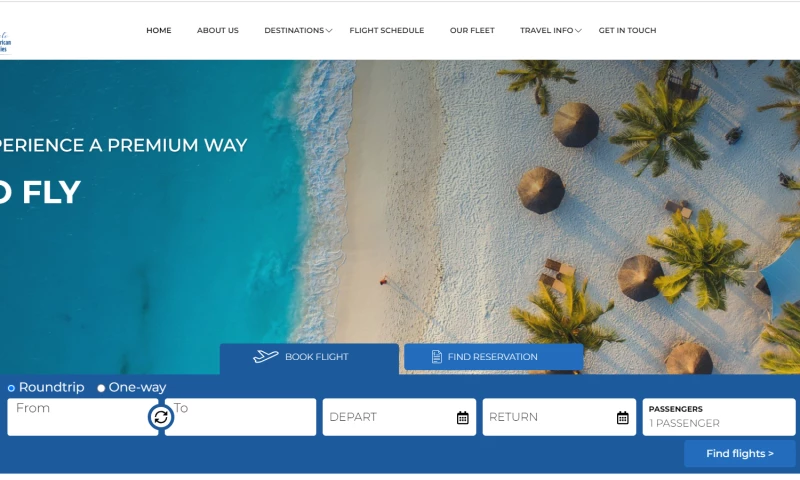Screen dimensions: 800x480
Task: Open the Passengers selector
Action: tap(719, 417)
